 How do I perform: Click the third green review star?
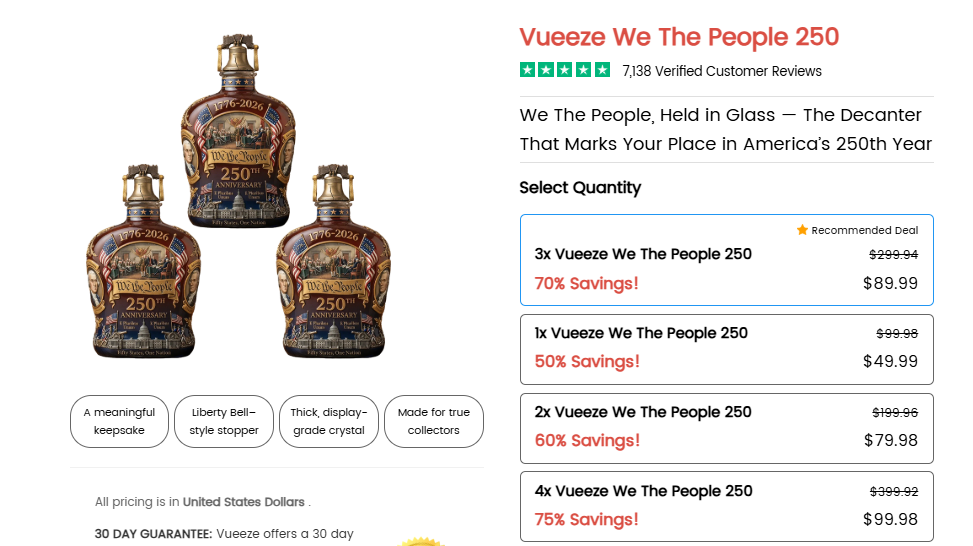click(x=565, y=69)
